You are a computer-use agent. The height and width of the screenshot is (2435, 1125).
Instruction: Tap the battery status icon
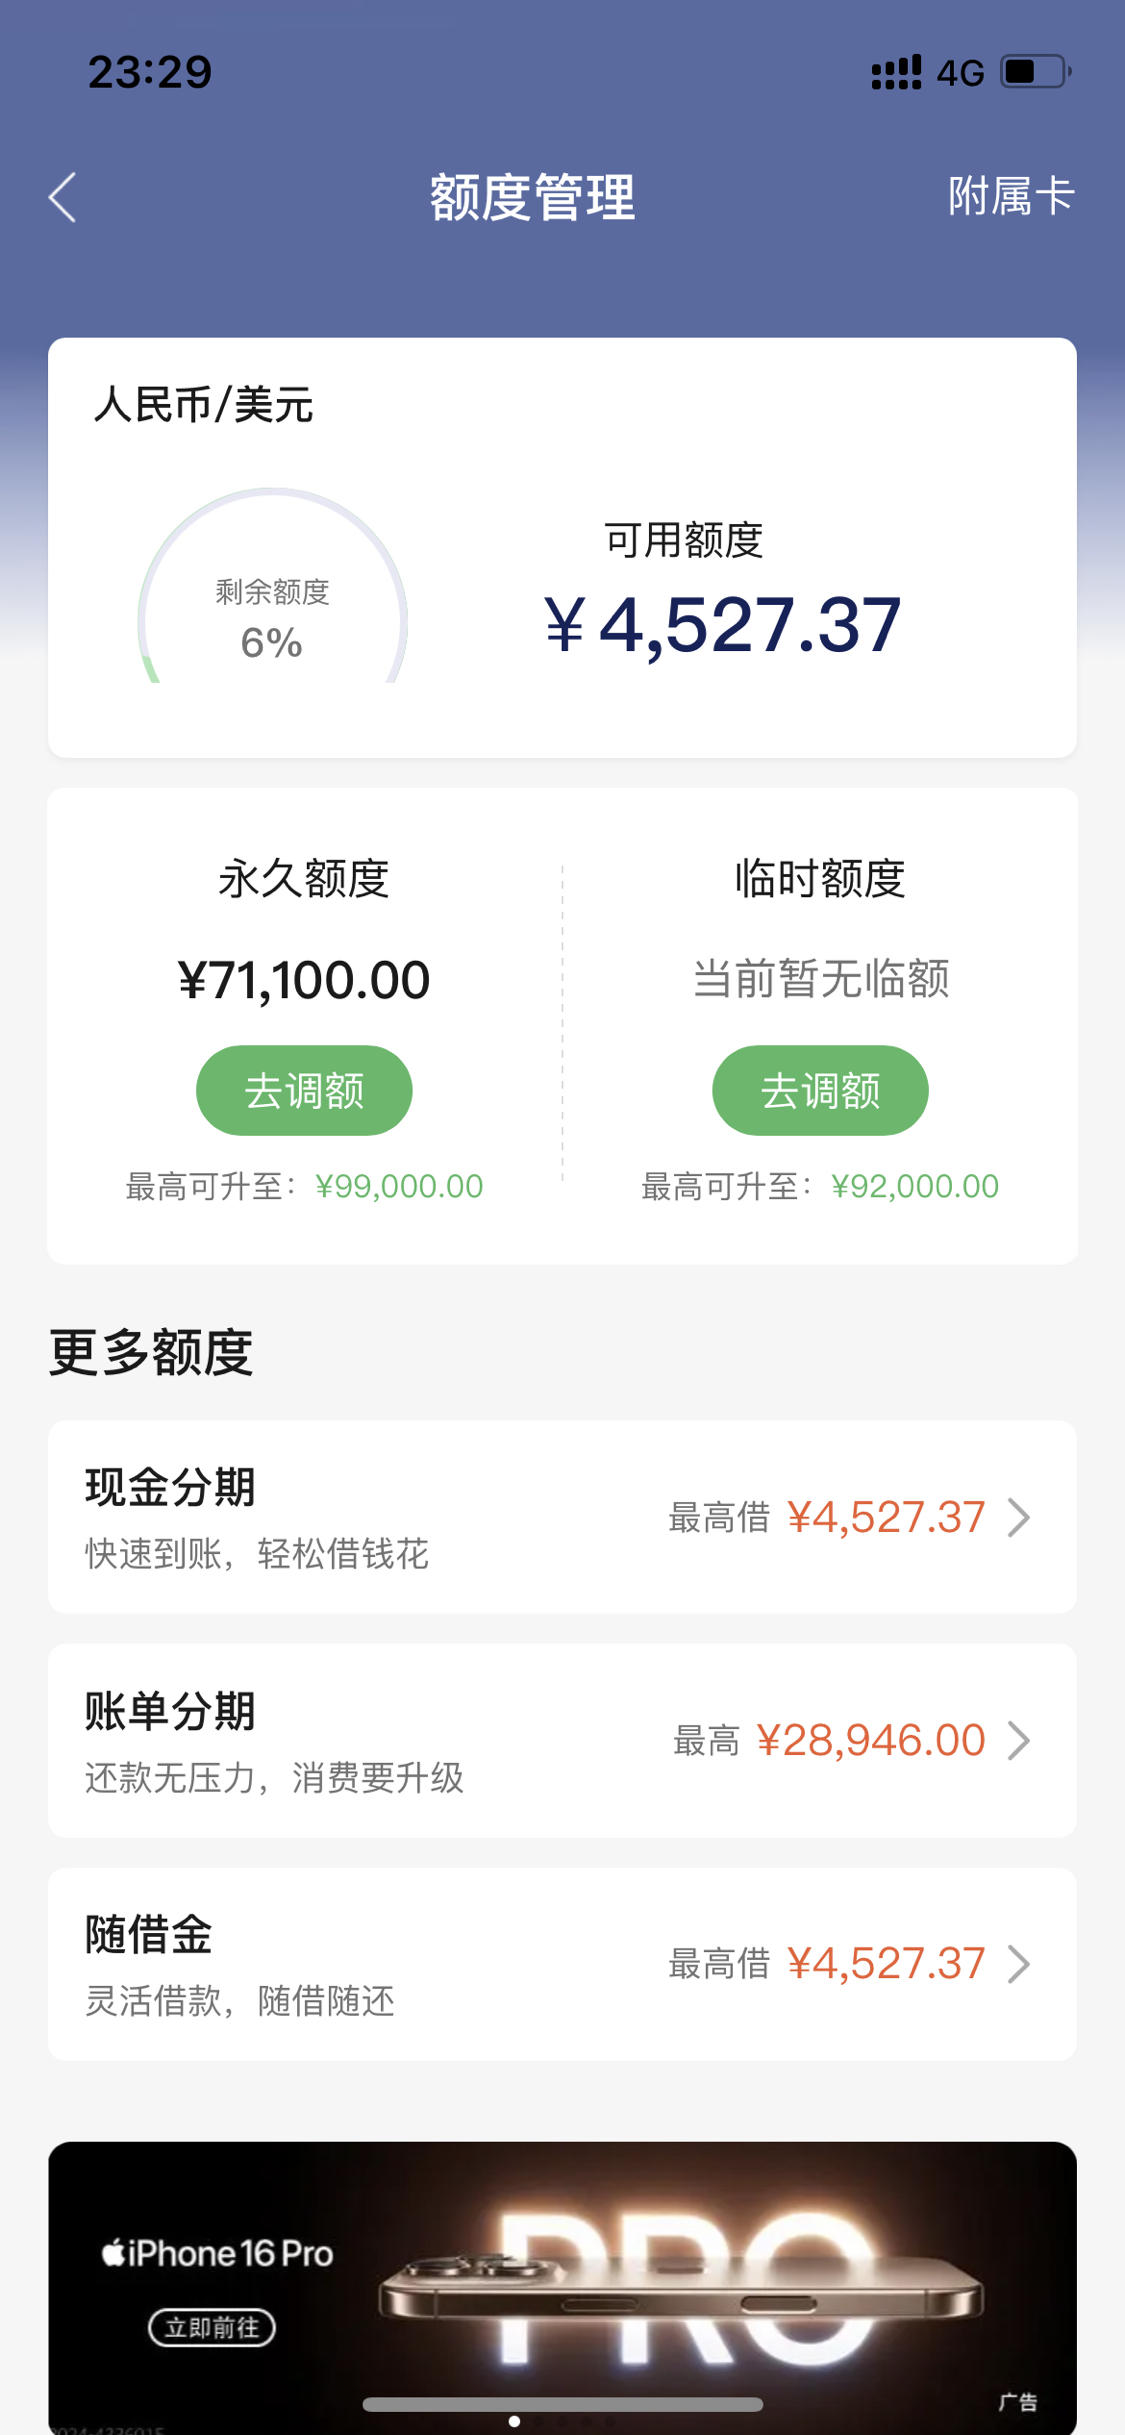click(1036, 72)
